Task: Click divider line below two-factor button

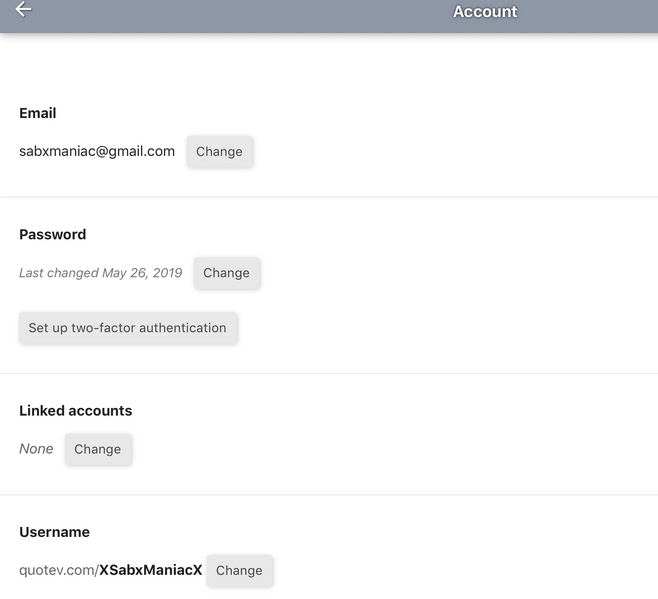Action: [x=329, y=373]
